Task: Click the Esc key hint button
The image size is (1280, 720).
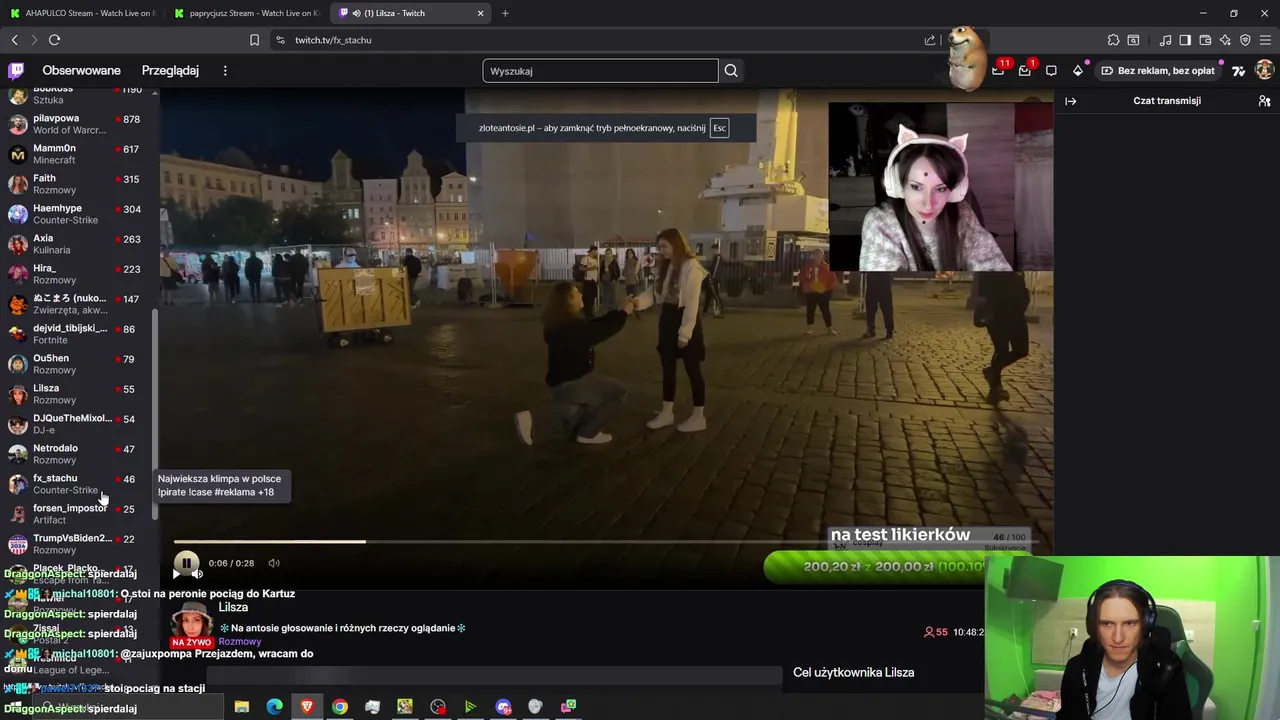Action: [x=719, y=128]
